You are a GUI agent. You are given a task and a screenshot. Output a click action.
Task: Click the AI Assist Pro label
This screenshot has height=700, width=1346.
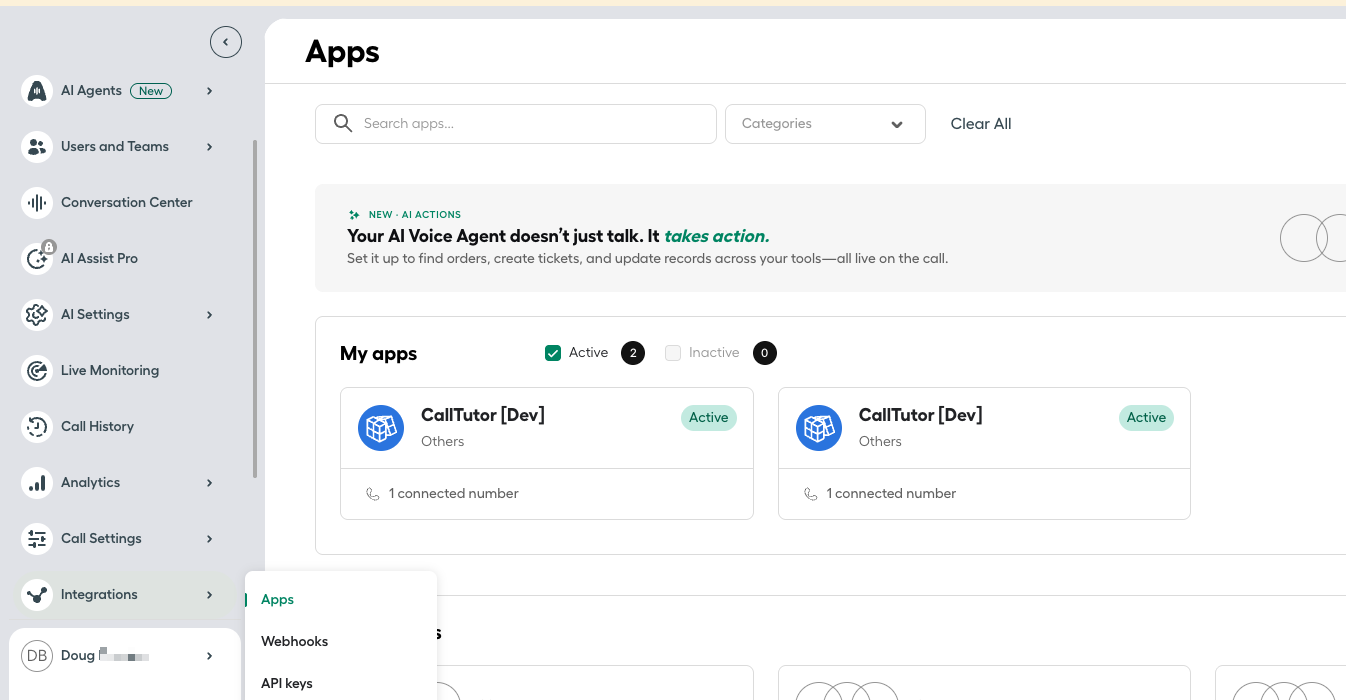(x=99, y=258)
